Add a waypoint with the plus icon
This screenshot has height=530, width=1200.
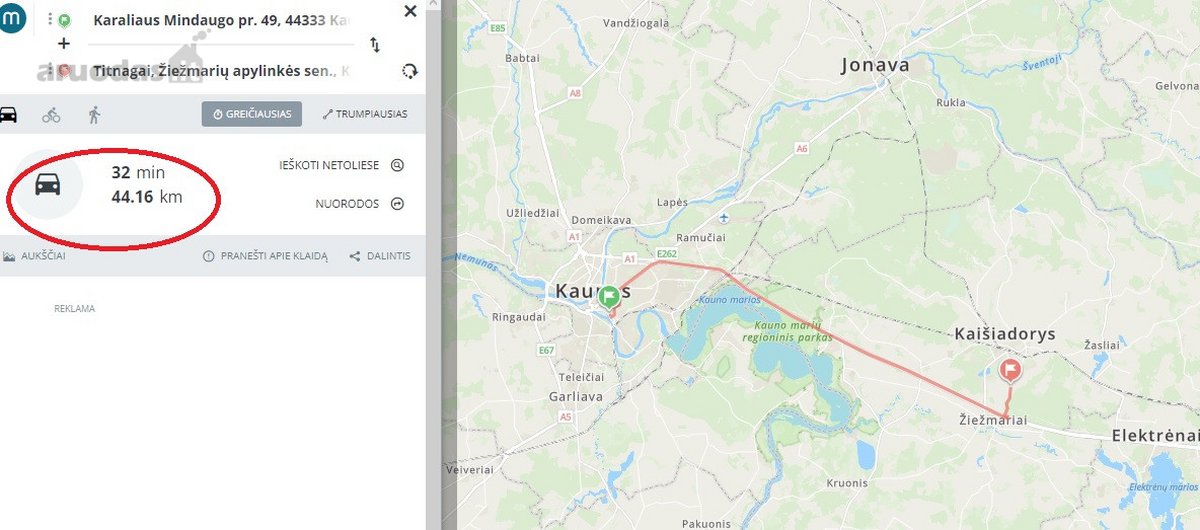(x=64, y=43)
